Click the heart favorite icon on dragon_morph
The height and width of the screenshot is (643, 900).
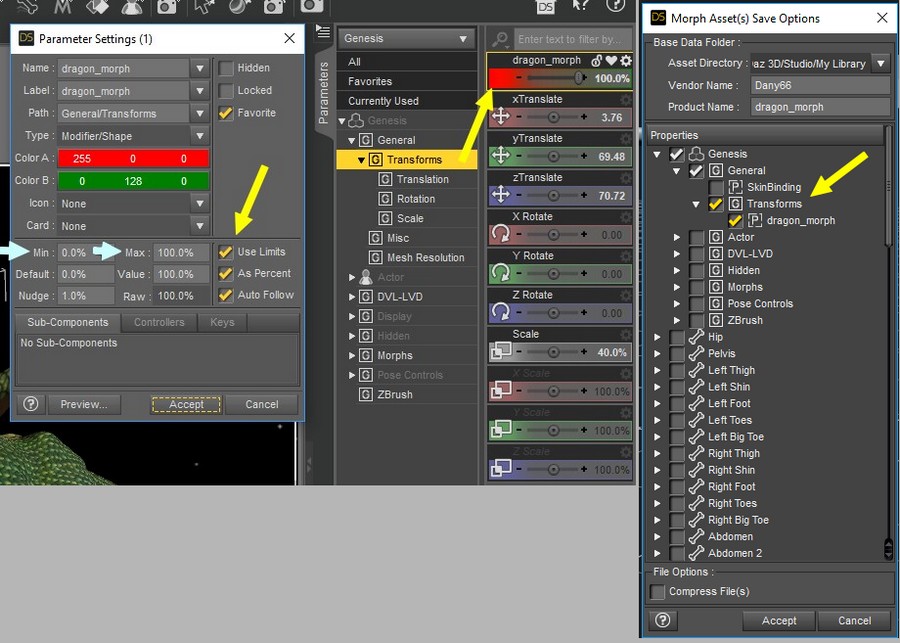(x=611, y=60)
